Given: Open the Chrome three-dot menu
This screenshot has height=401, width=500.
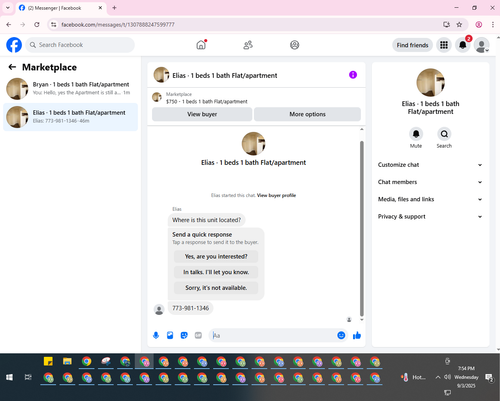Looking at the screenshot, I should [493, 25].
